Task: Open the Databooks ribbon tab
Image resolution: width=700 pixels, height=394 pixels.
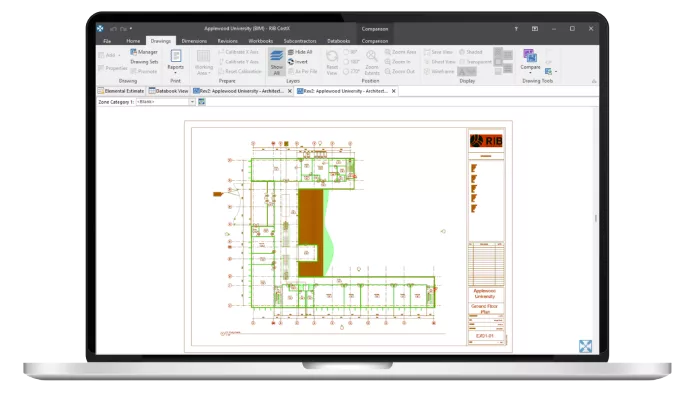Action: 338,41
